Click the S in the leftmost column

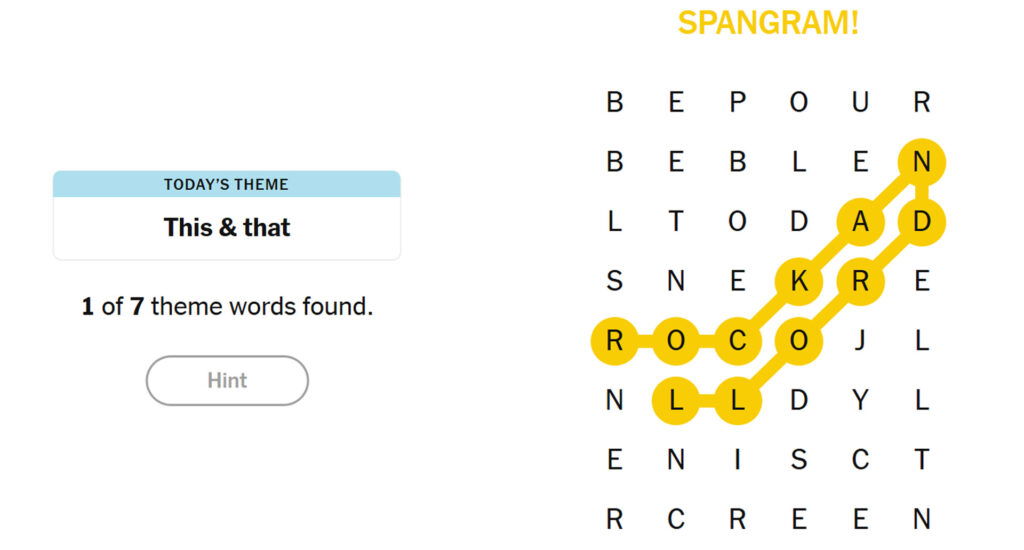coord(615,282)
